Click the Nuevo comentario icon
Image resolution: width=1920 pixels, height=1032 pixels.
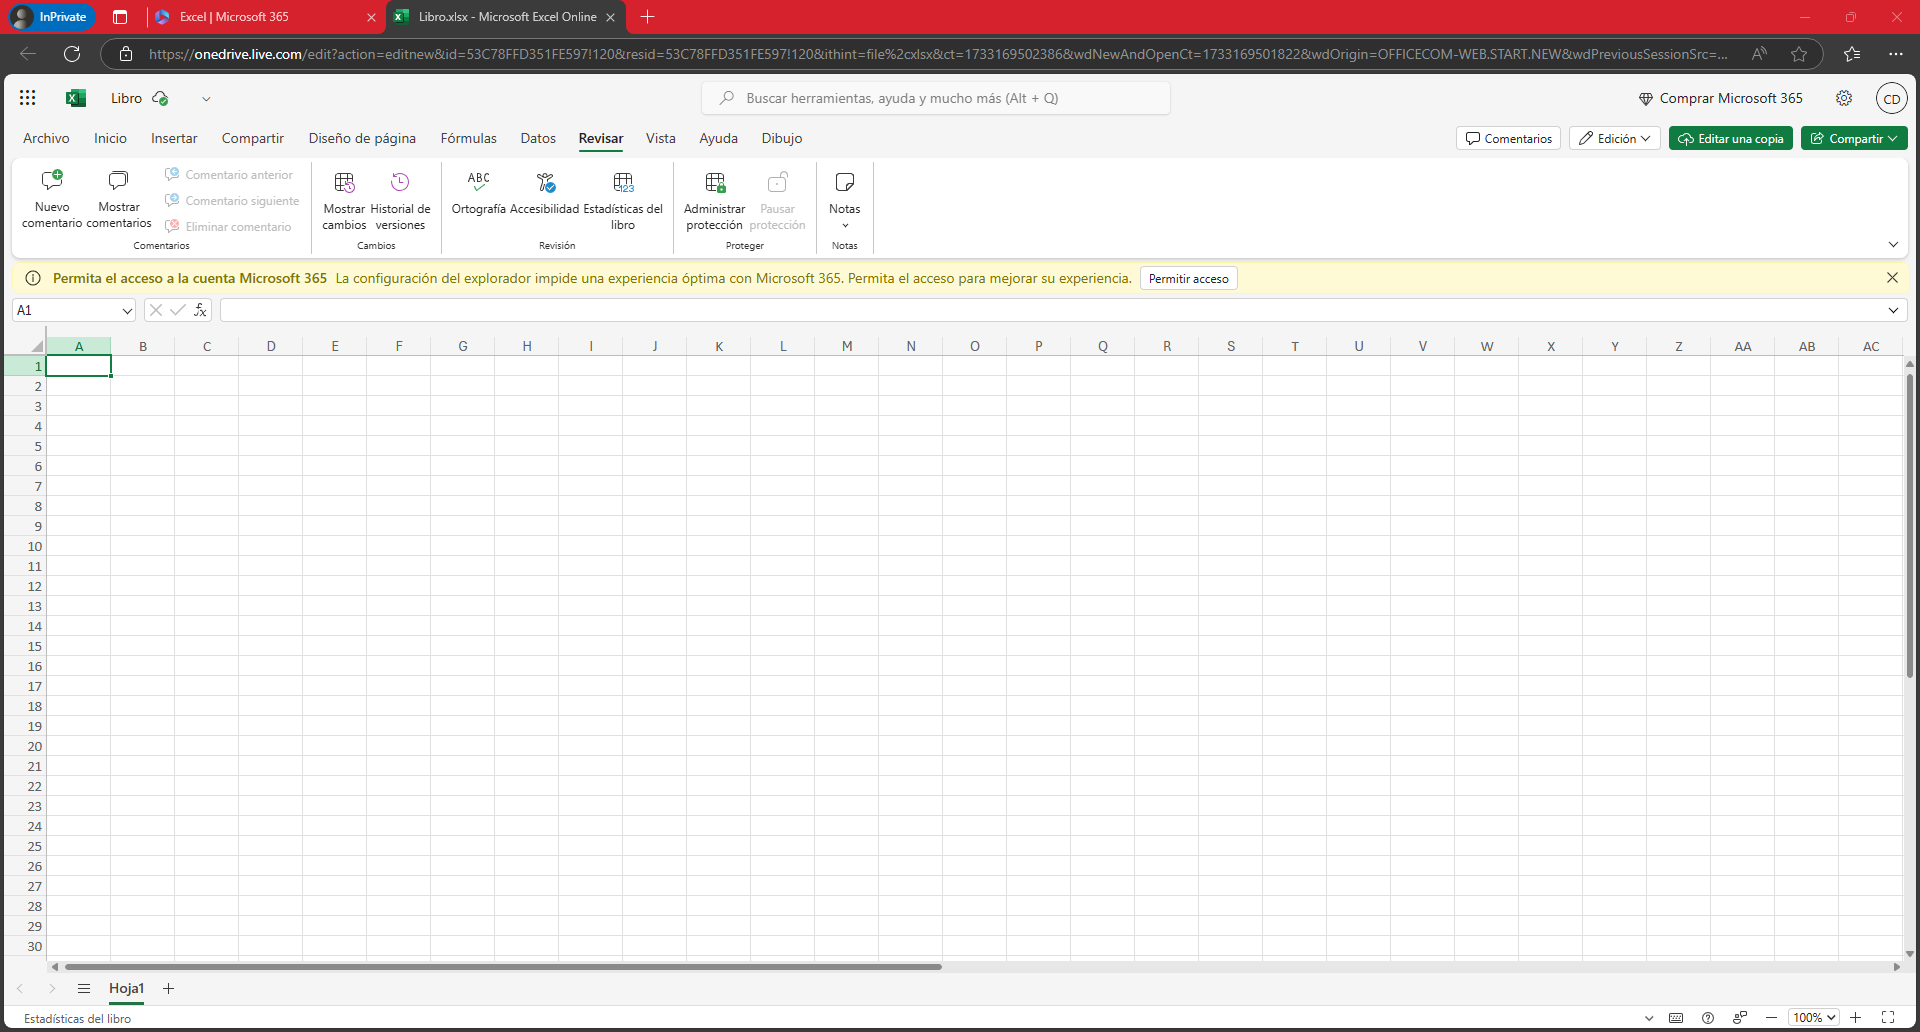click(x=52, y=182)
